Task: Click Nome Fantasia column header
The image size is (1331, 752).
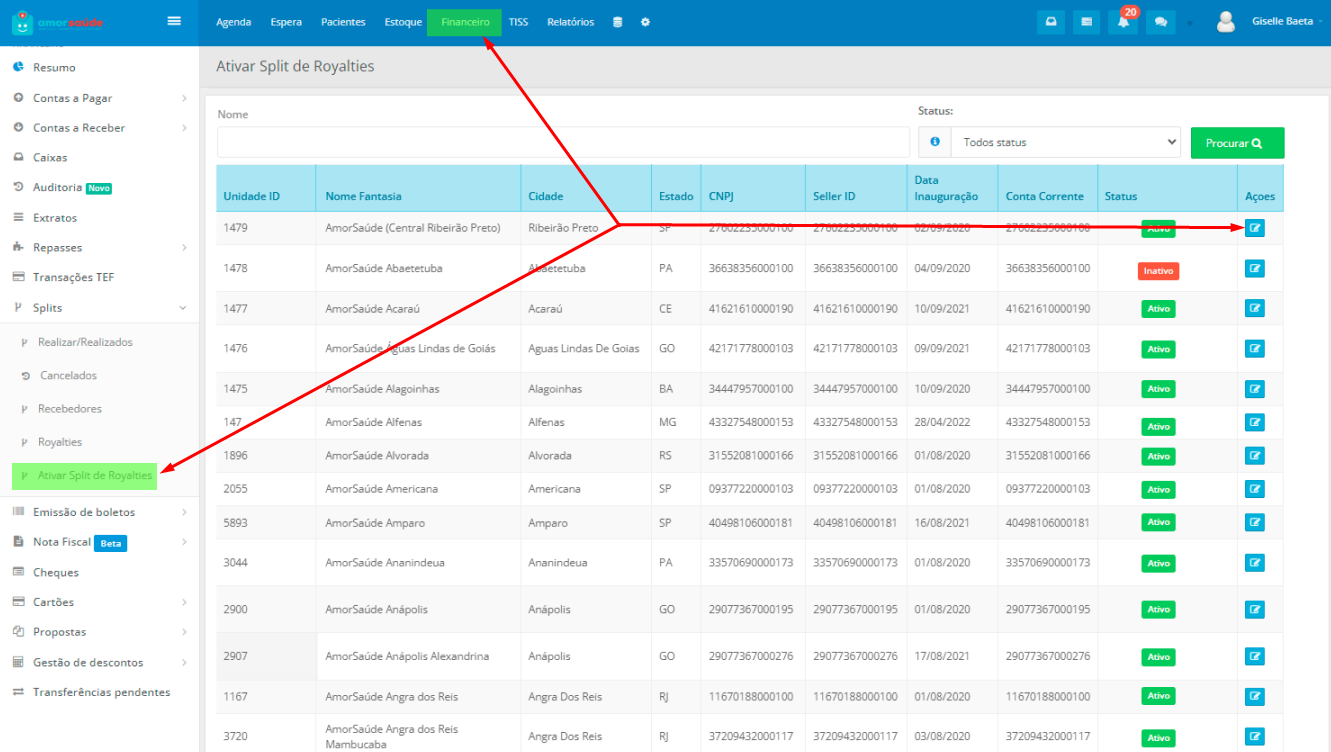Action: click(x=364, y=196)
